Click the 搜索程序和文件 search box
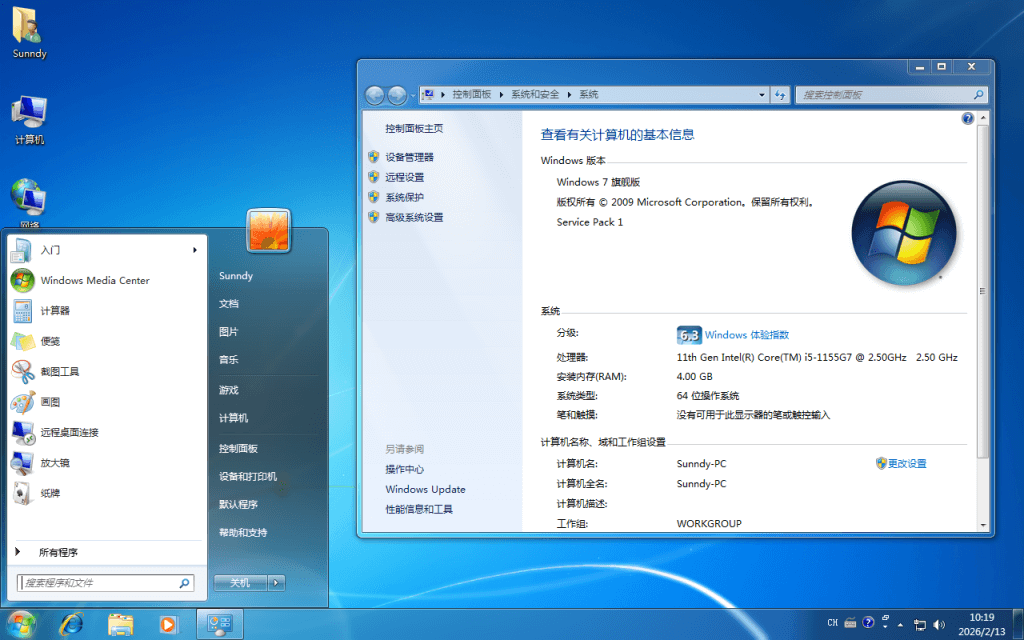This screenshot has width=1024, height=640. pyautogui.click(x=105, y=583)
